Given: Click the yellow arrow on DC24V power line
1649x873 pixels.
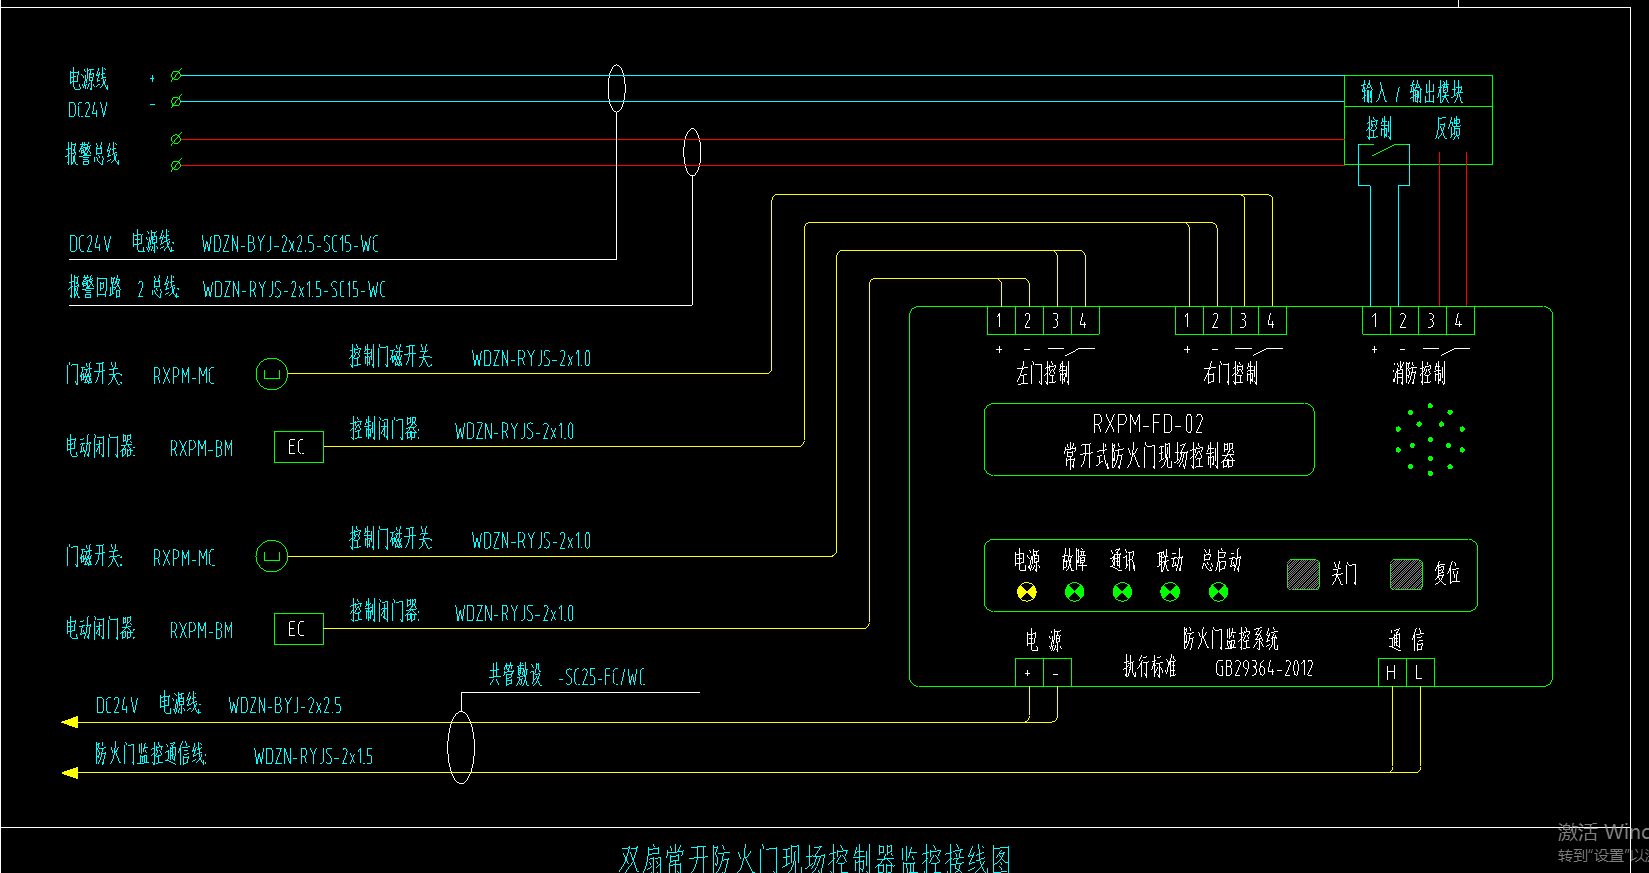Looking at the screenshot, I should [70, 722].
